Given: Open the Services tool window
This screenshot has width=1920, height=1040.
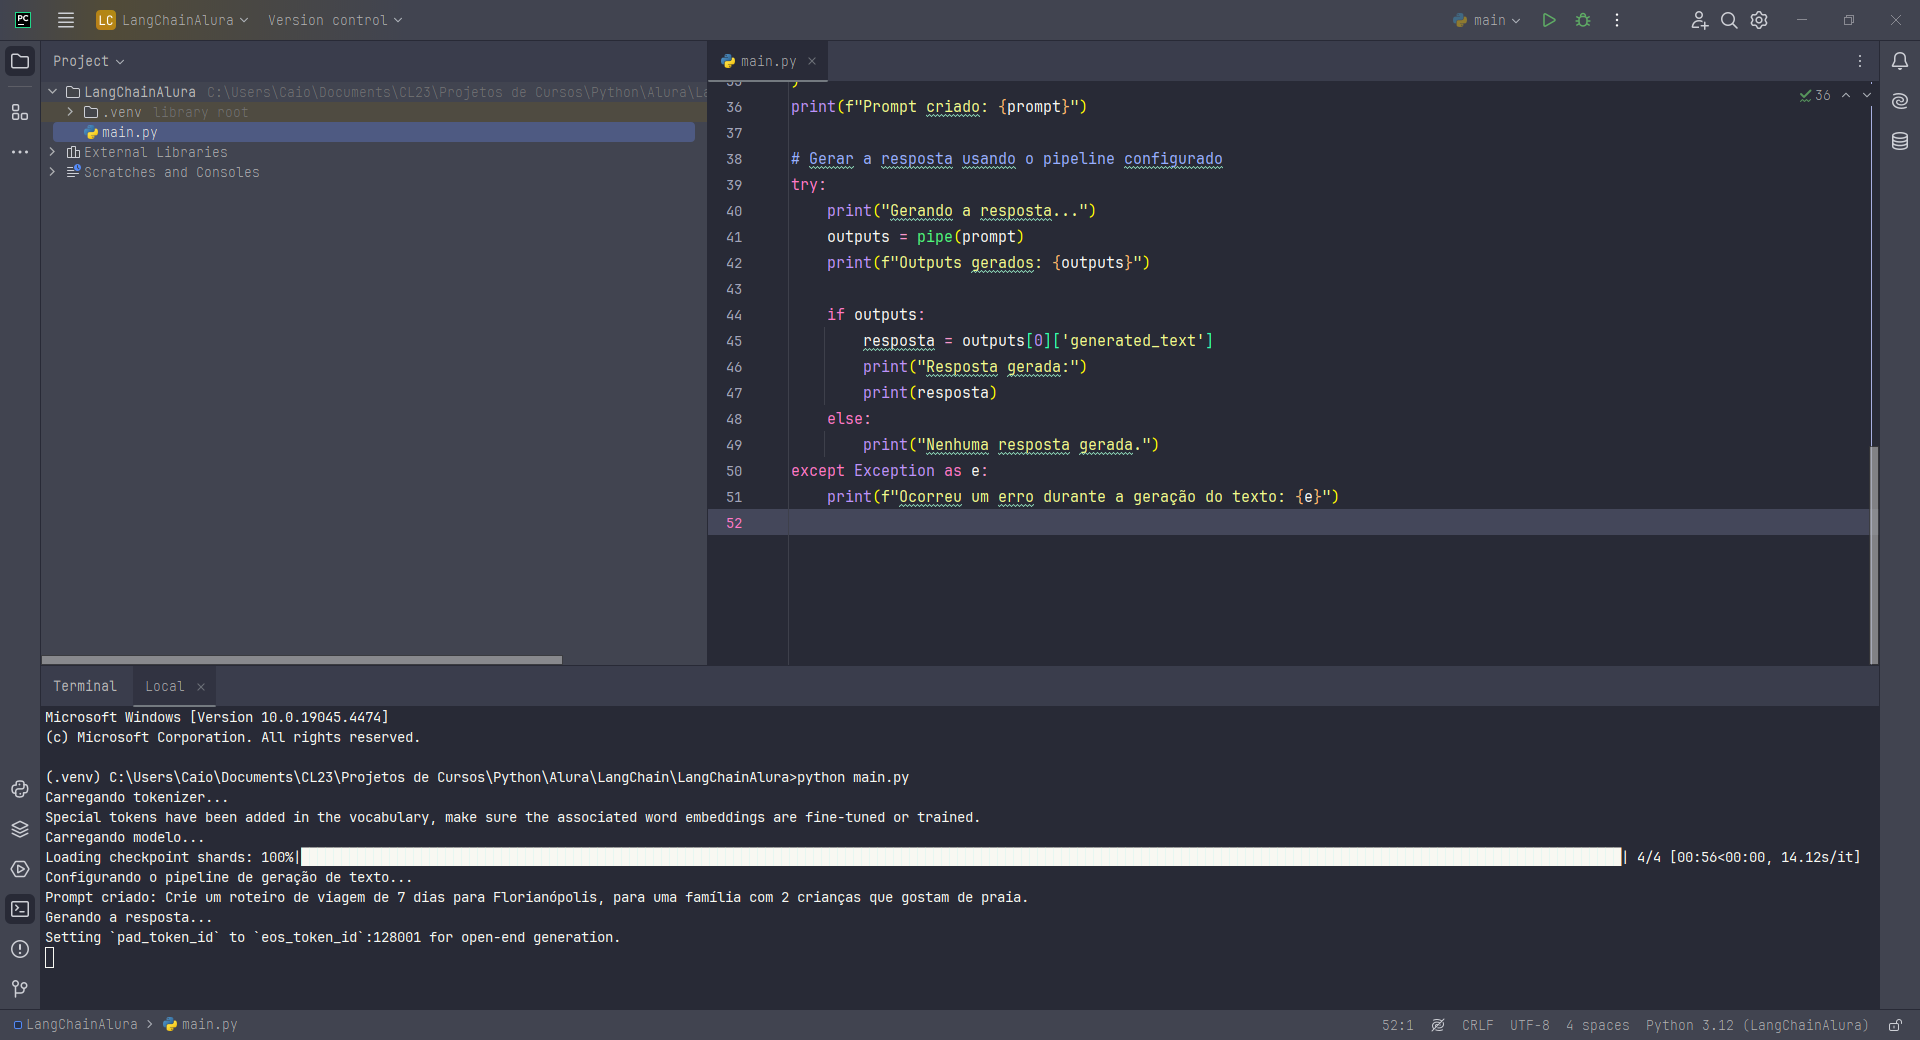Looking at the screenshot, I should (x=20, y=869).
